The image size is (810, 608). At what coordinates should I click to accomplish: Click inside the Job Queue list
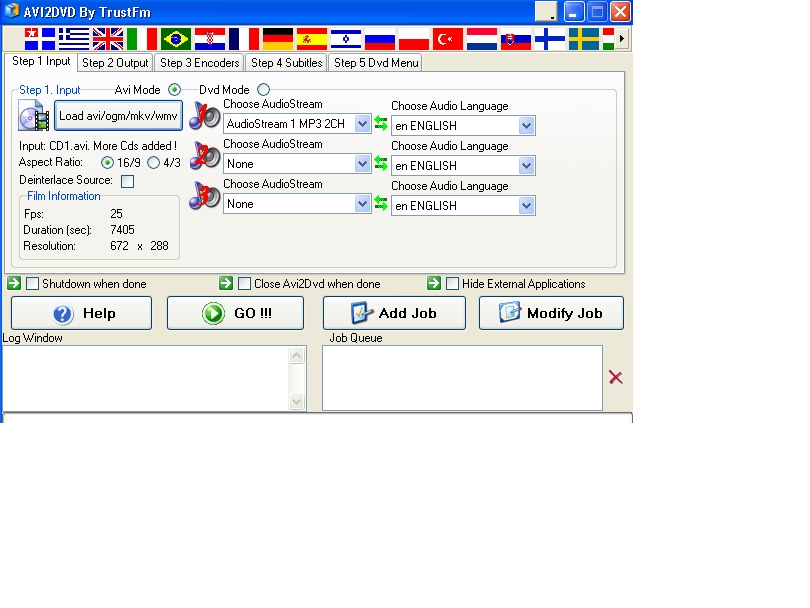coord(462,378)
